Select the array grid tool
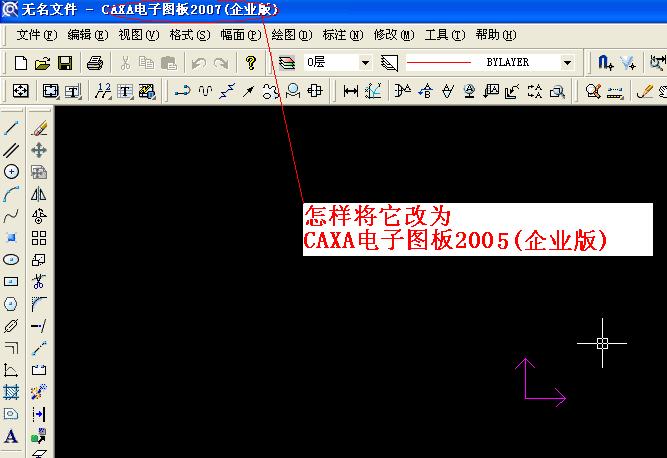 click(39, 238)
